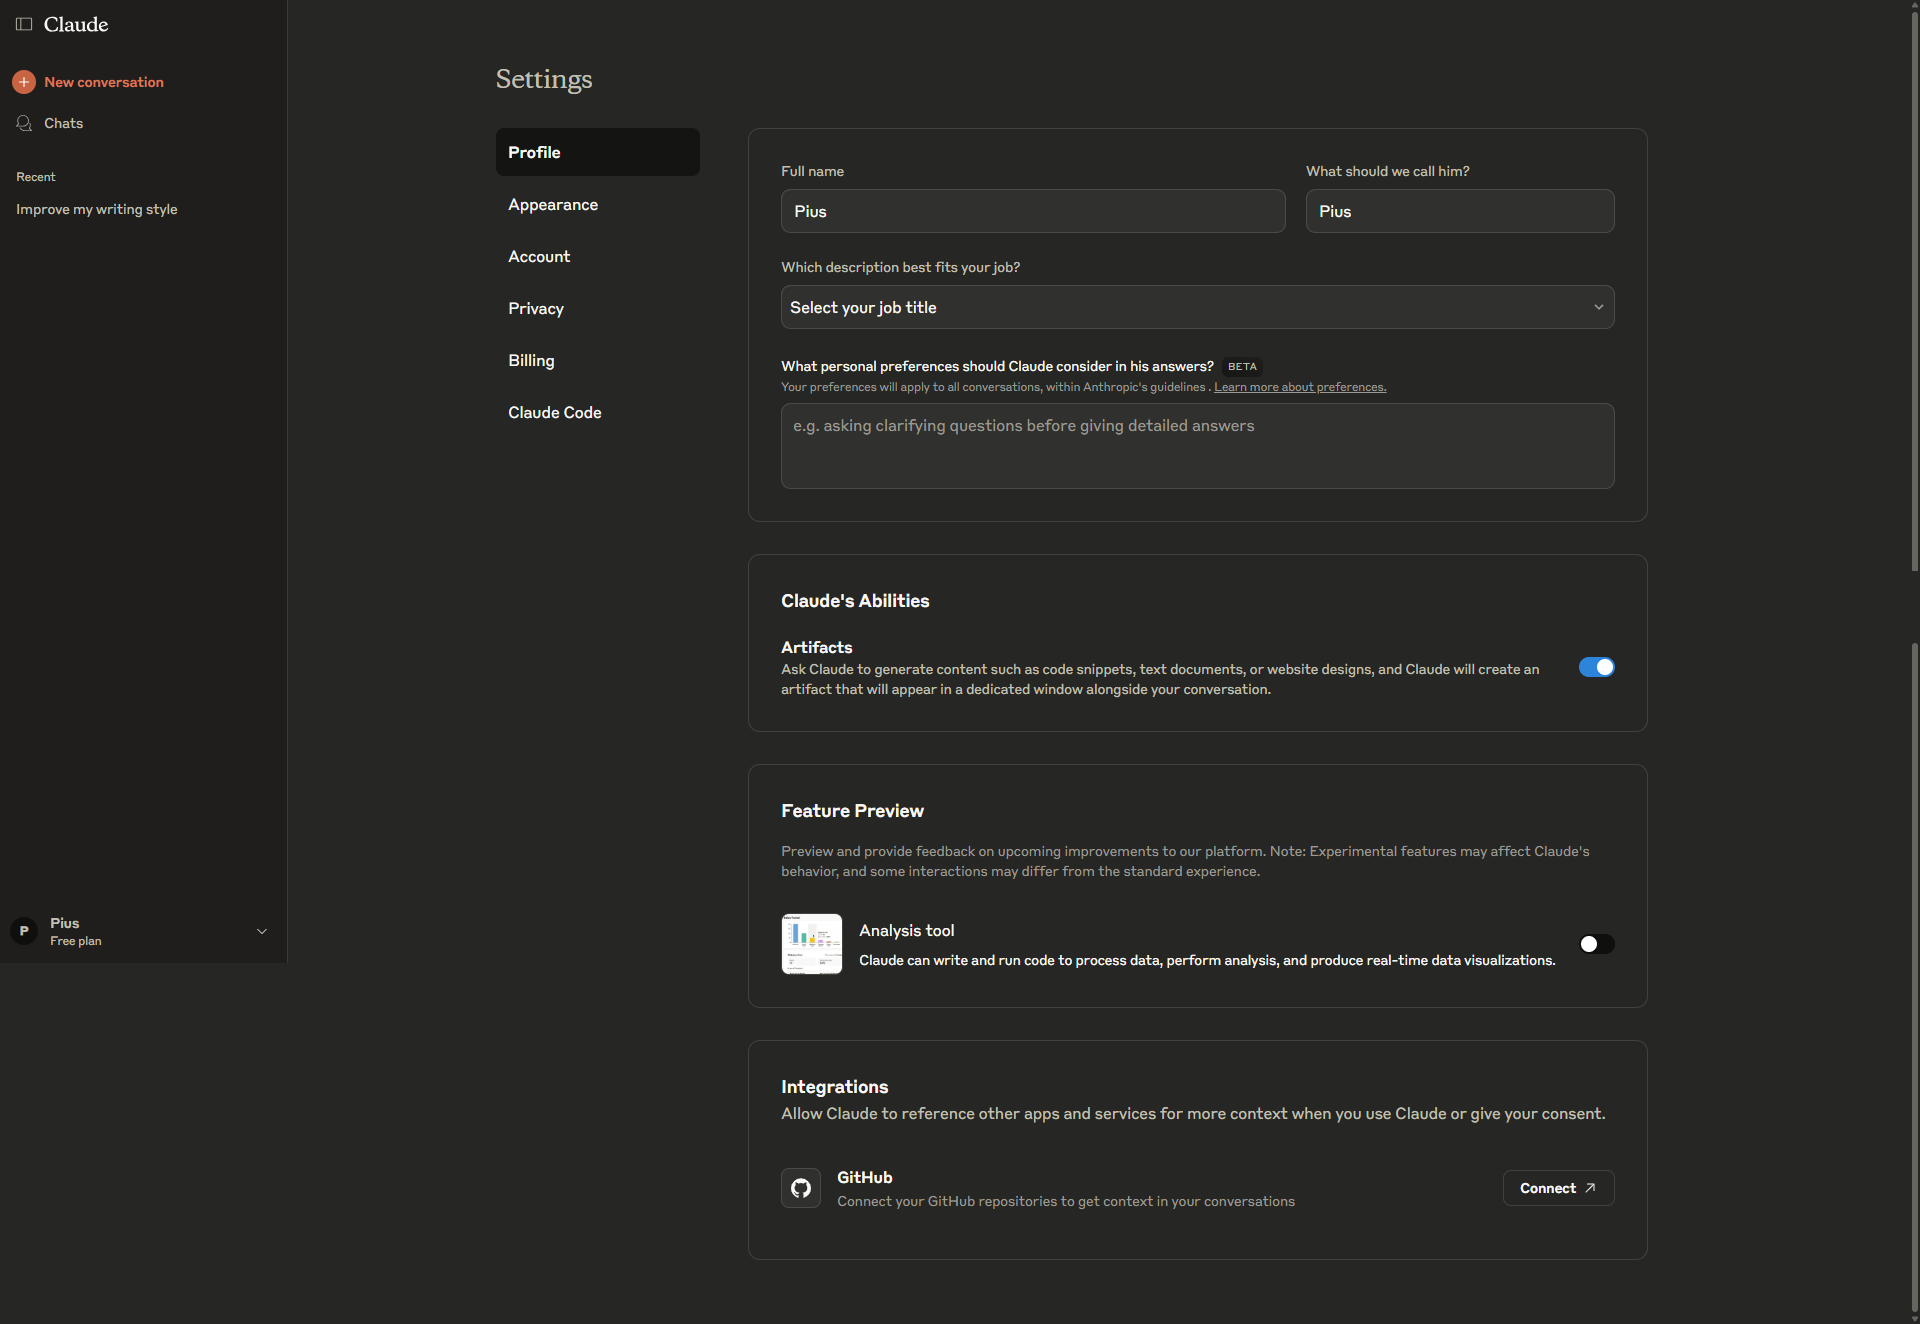Open the Profile settings tab
The height and width of the screenshot is (1324, 1920).
(x=597, y=152)
